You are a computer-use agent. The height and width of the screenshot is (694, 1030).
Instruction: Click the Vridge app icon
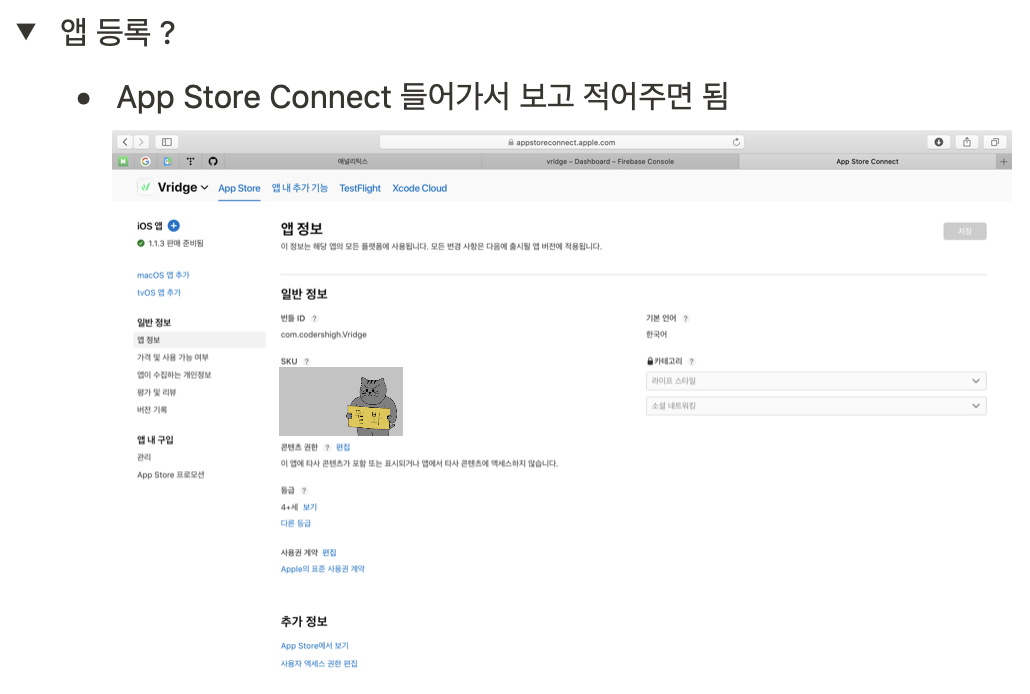(x=145, y=187)
